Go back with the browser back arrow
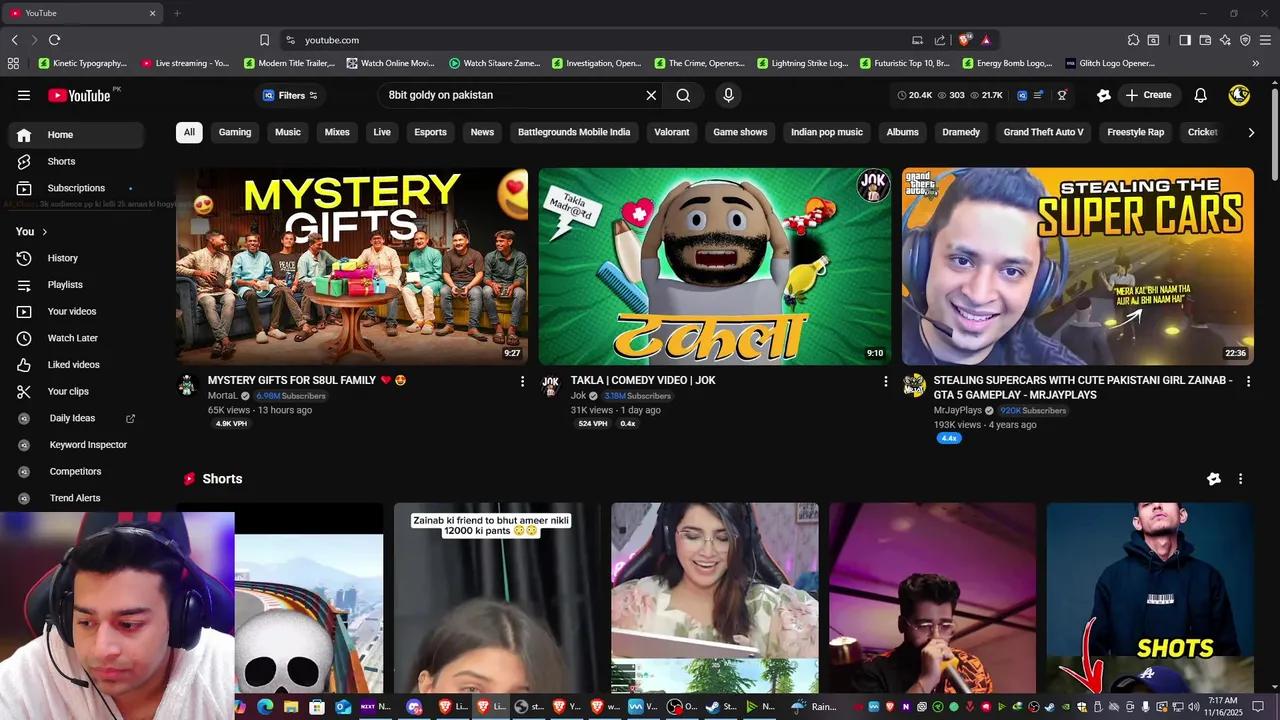 (x=14, y=40)
